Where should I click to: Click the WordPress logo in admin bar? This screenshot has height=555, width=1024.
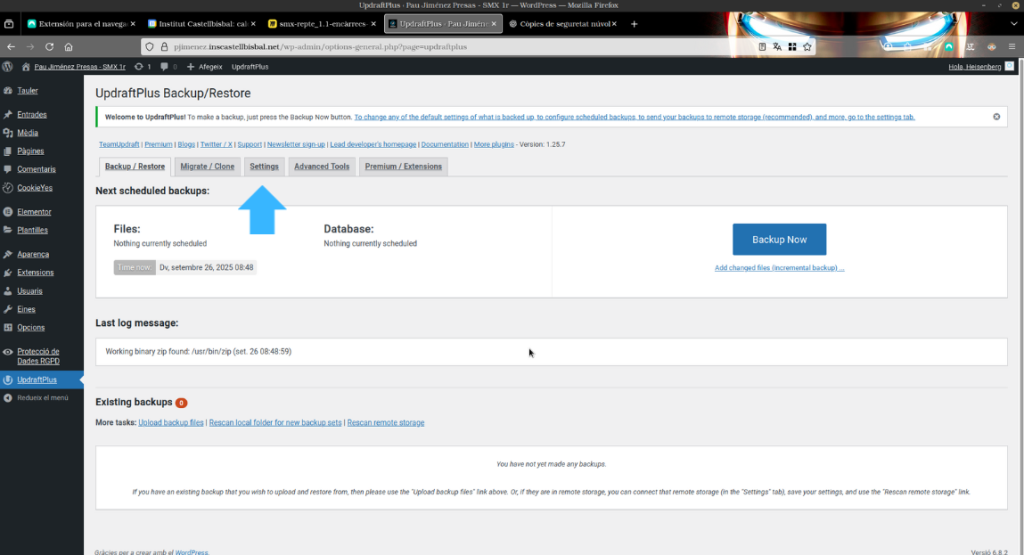[x=9, y=67]
